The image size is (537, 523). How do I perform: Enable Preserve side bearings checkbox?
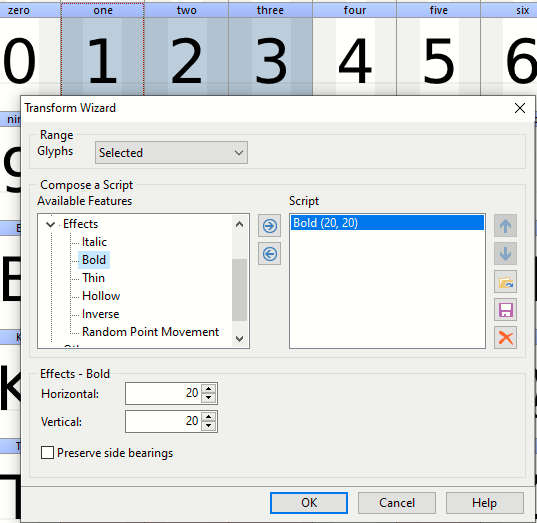pos(47,452)
